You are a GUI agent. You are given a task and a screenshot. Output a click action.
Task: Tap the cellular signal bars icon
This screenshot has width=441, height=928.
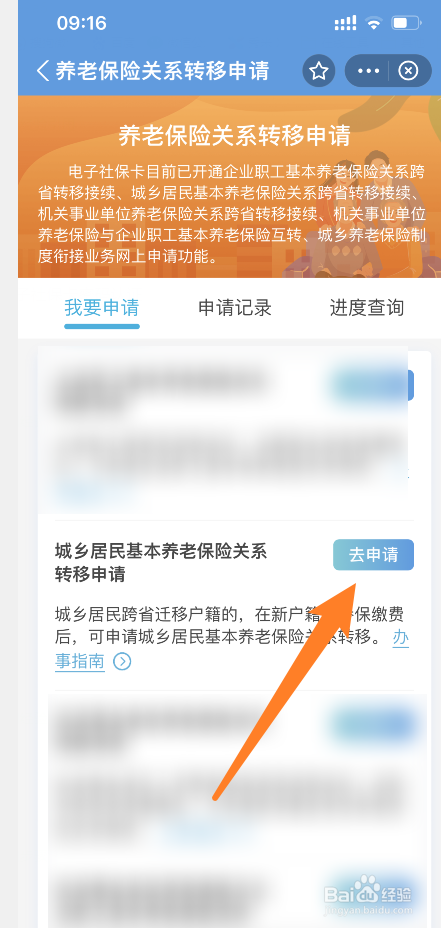(x=345, y=24)
